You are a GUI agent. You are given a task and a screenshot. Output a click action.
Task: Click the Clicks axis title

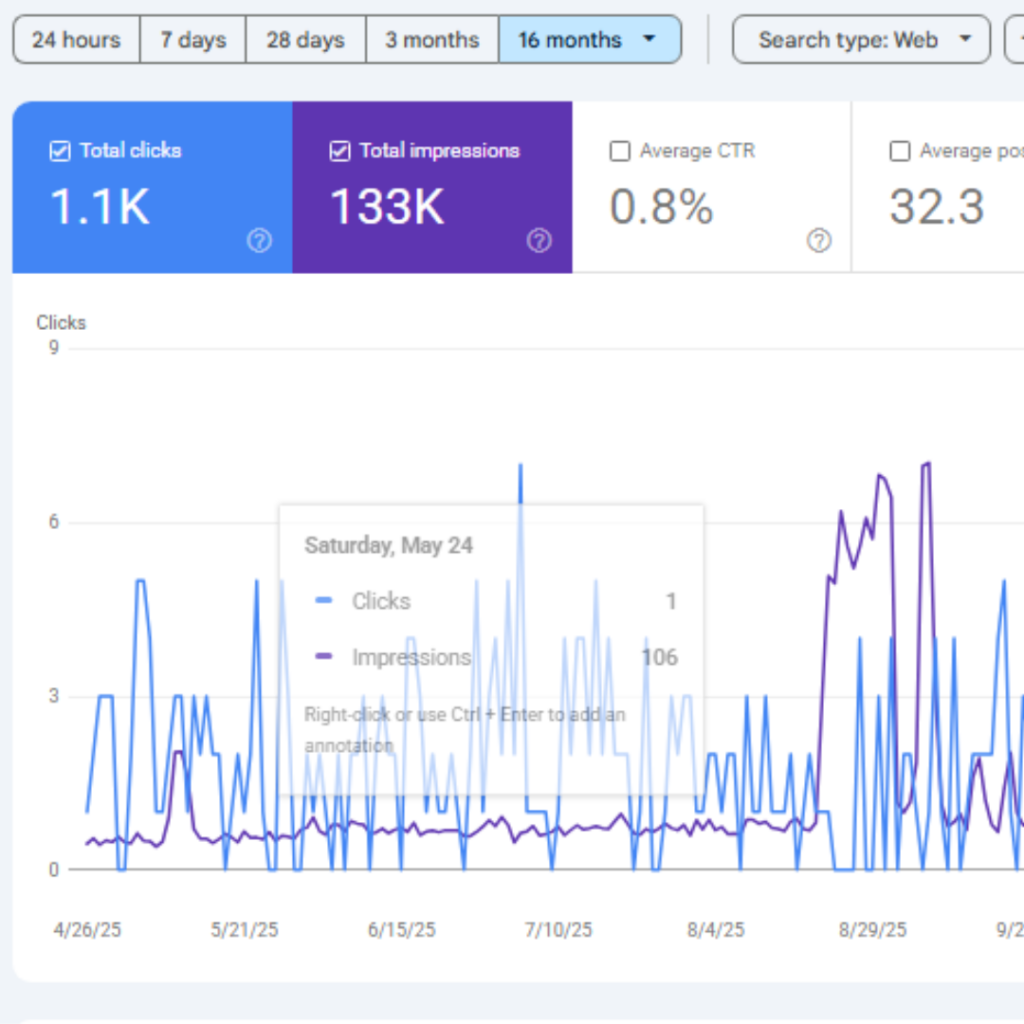tap(61, 323)
